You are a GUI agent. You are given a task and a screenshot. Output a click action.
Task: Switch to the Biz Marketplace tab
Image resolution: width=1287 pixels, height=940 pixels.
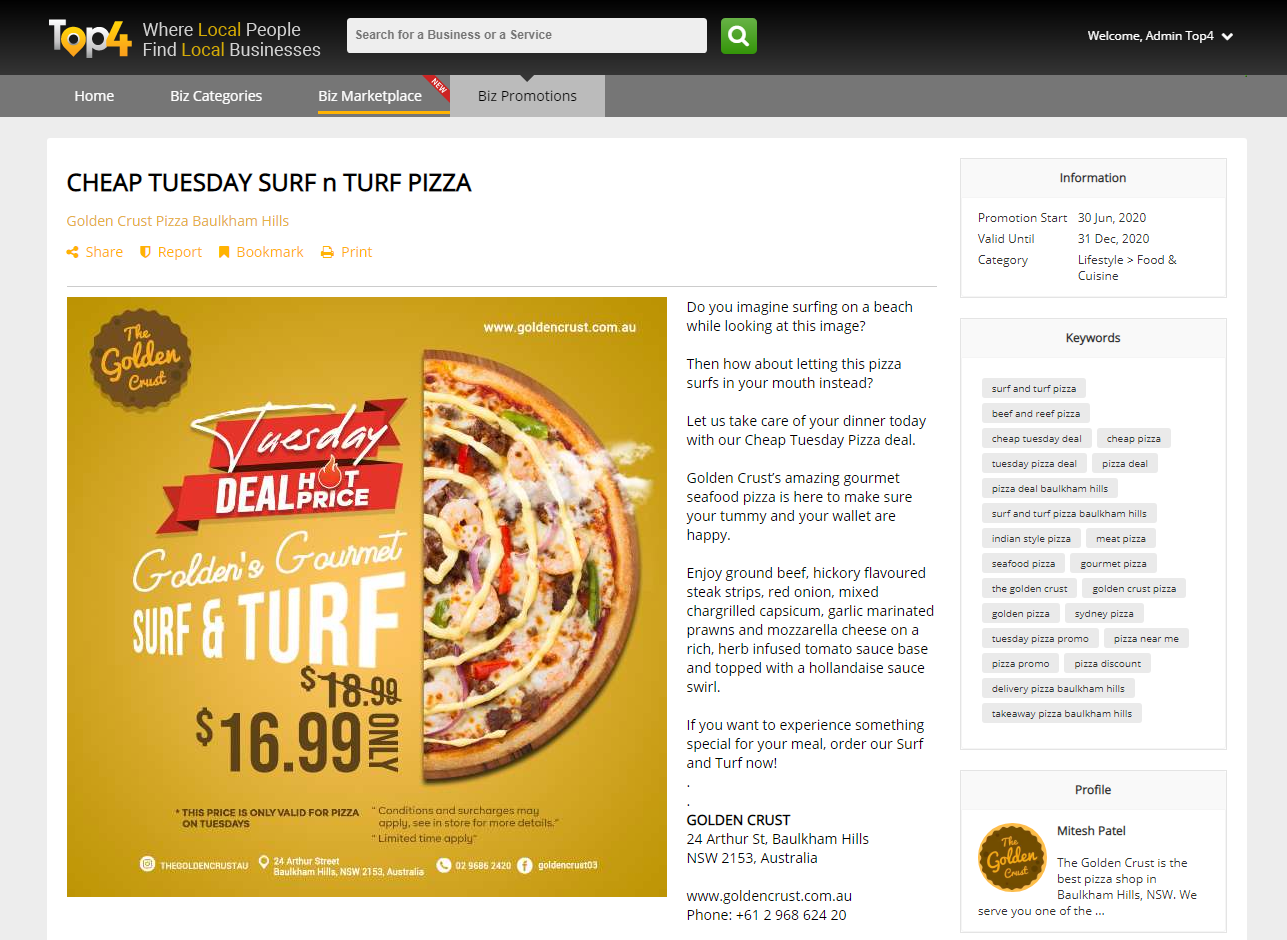pyautogui.click(x=370, y=96)
